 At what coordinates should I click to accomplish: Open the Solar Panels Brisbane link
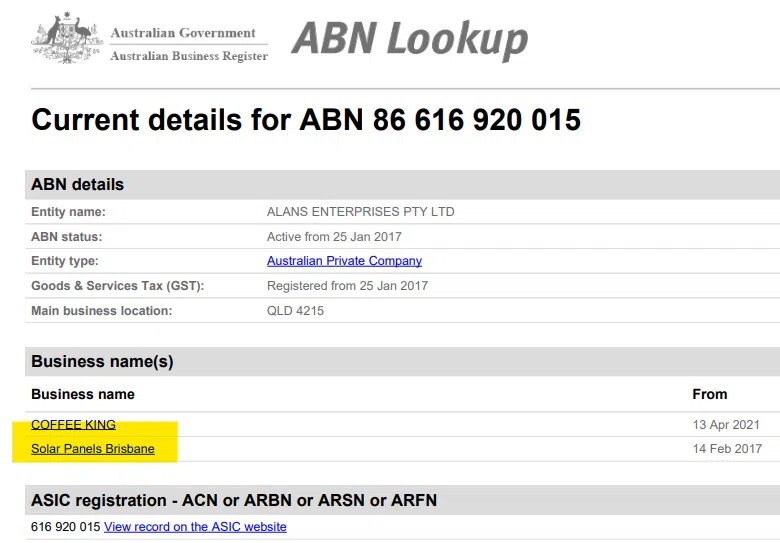point(93,449)
